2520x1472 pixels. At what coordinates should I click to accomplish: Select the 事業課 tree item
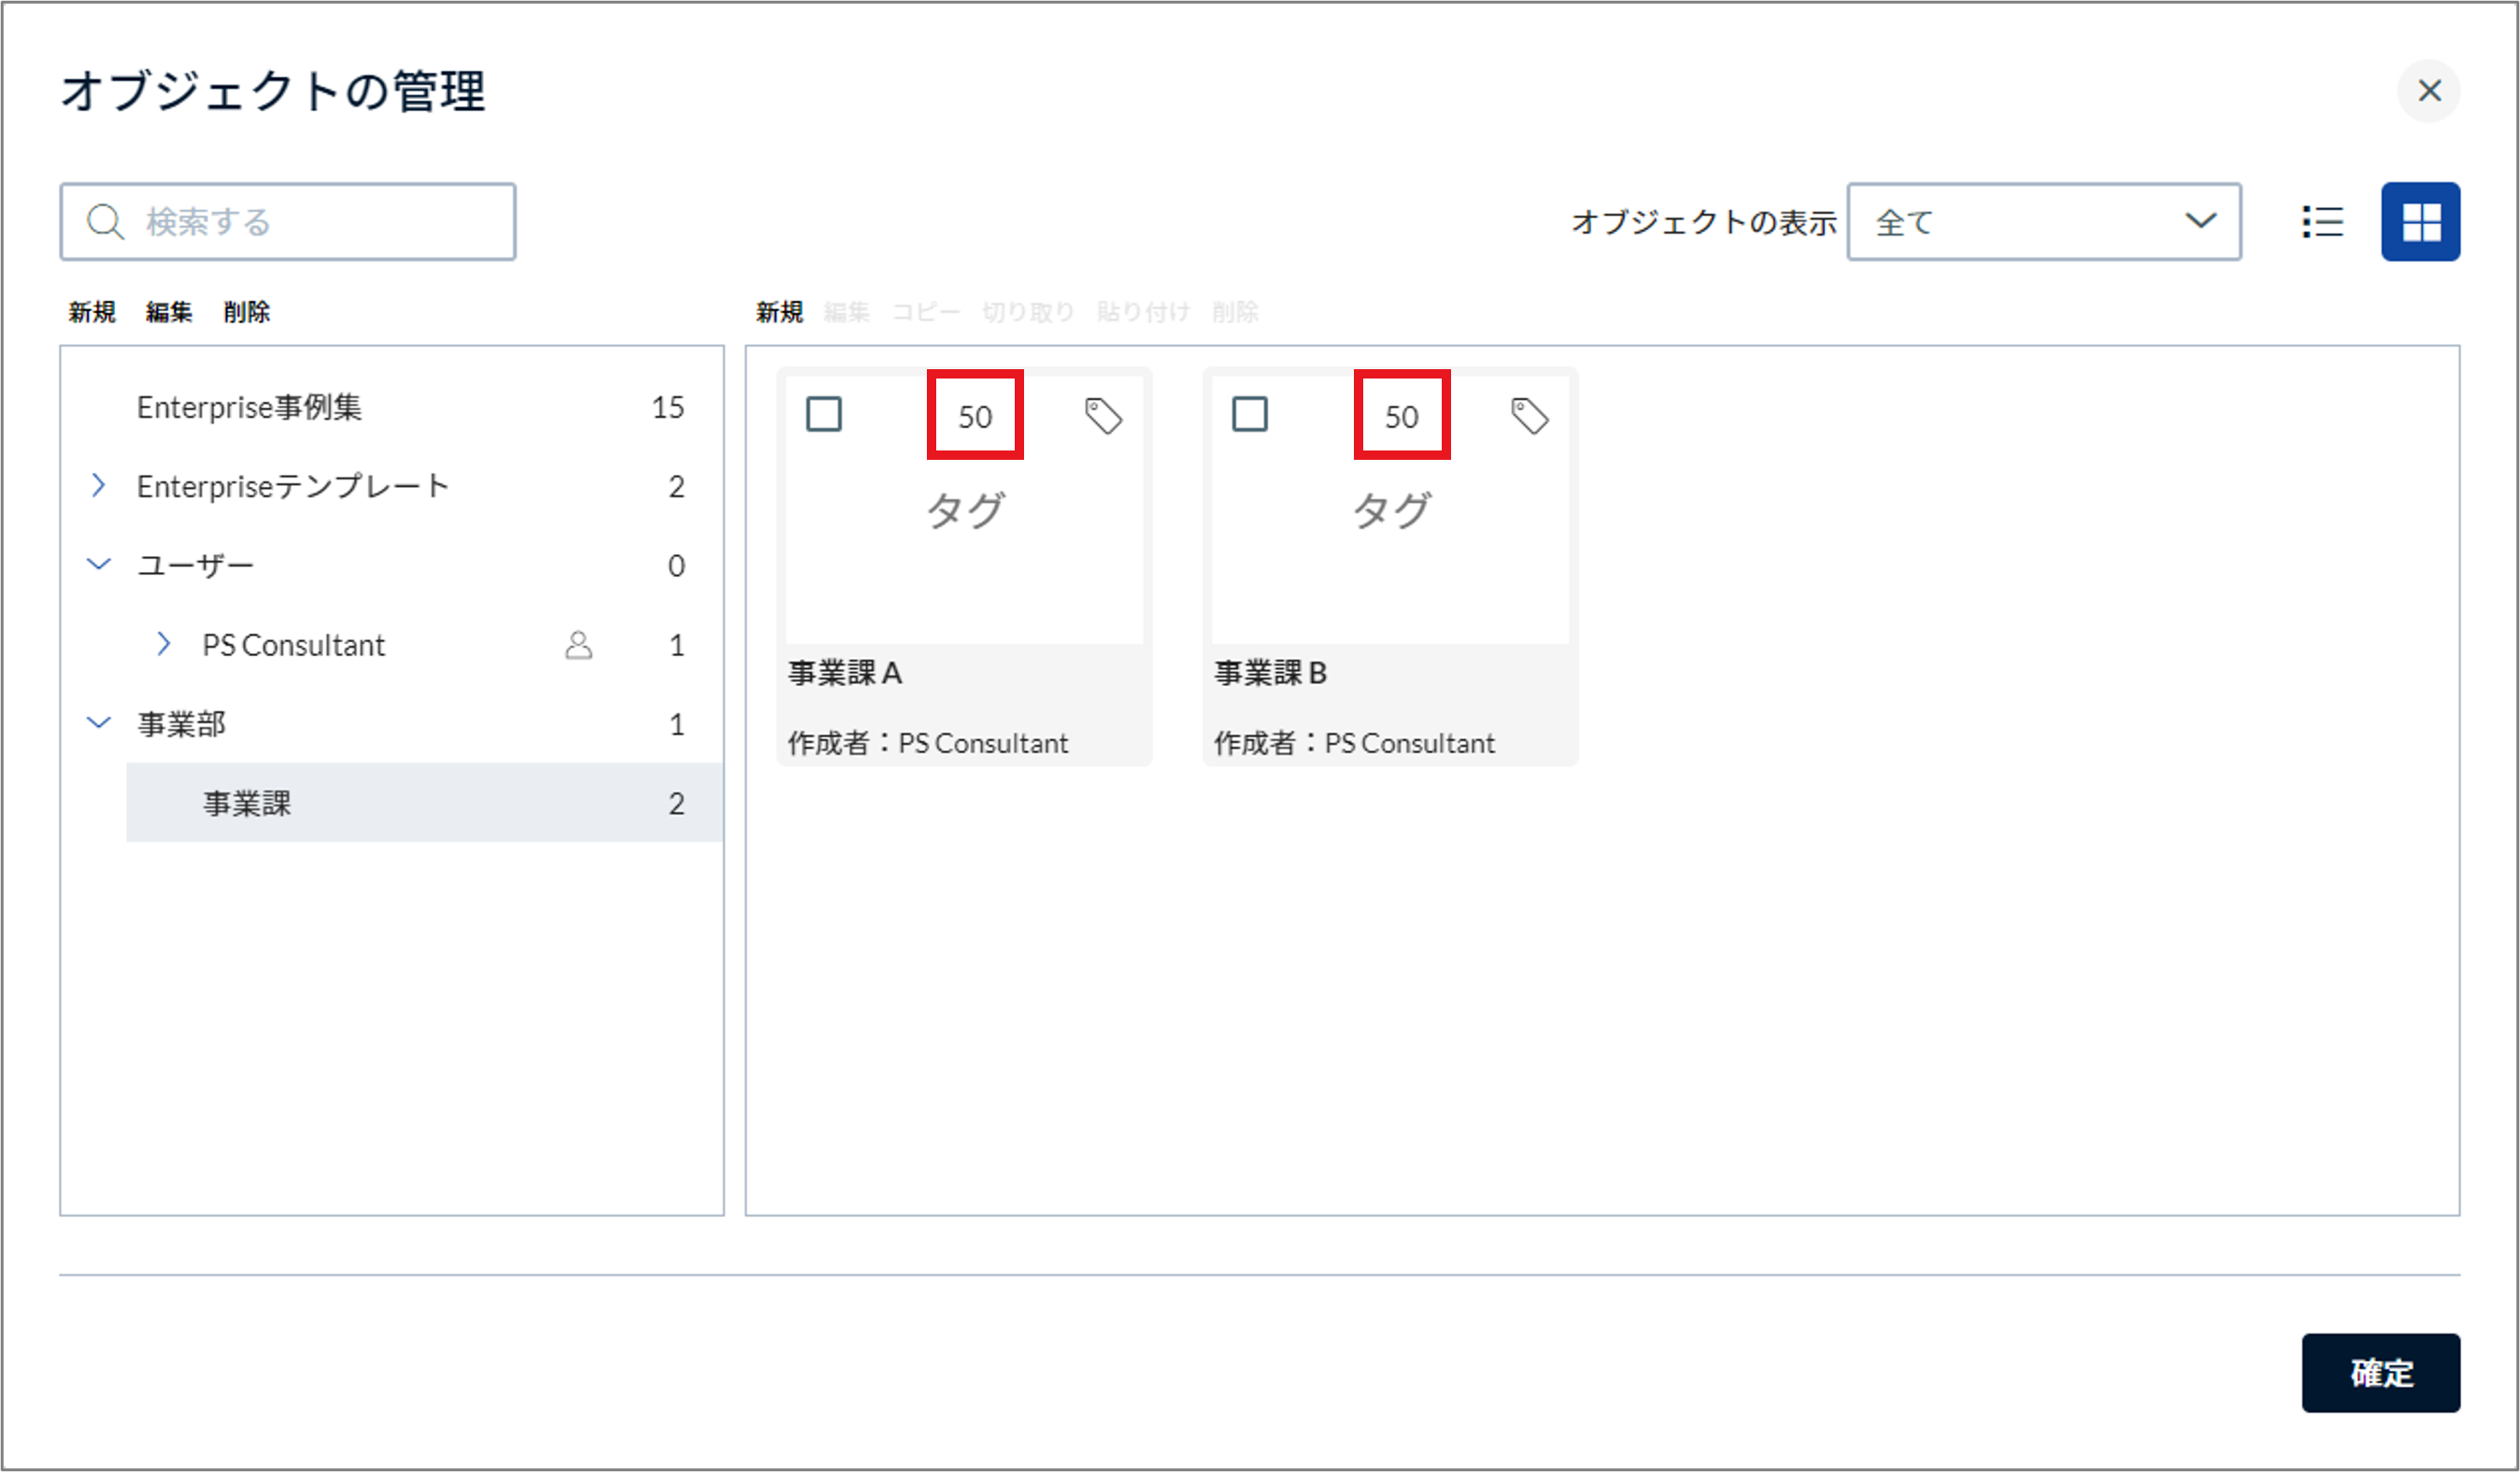(x=246, y=803)
